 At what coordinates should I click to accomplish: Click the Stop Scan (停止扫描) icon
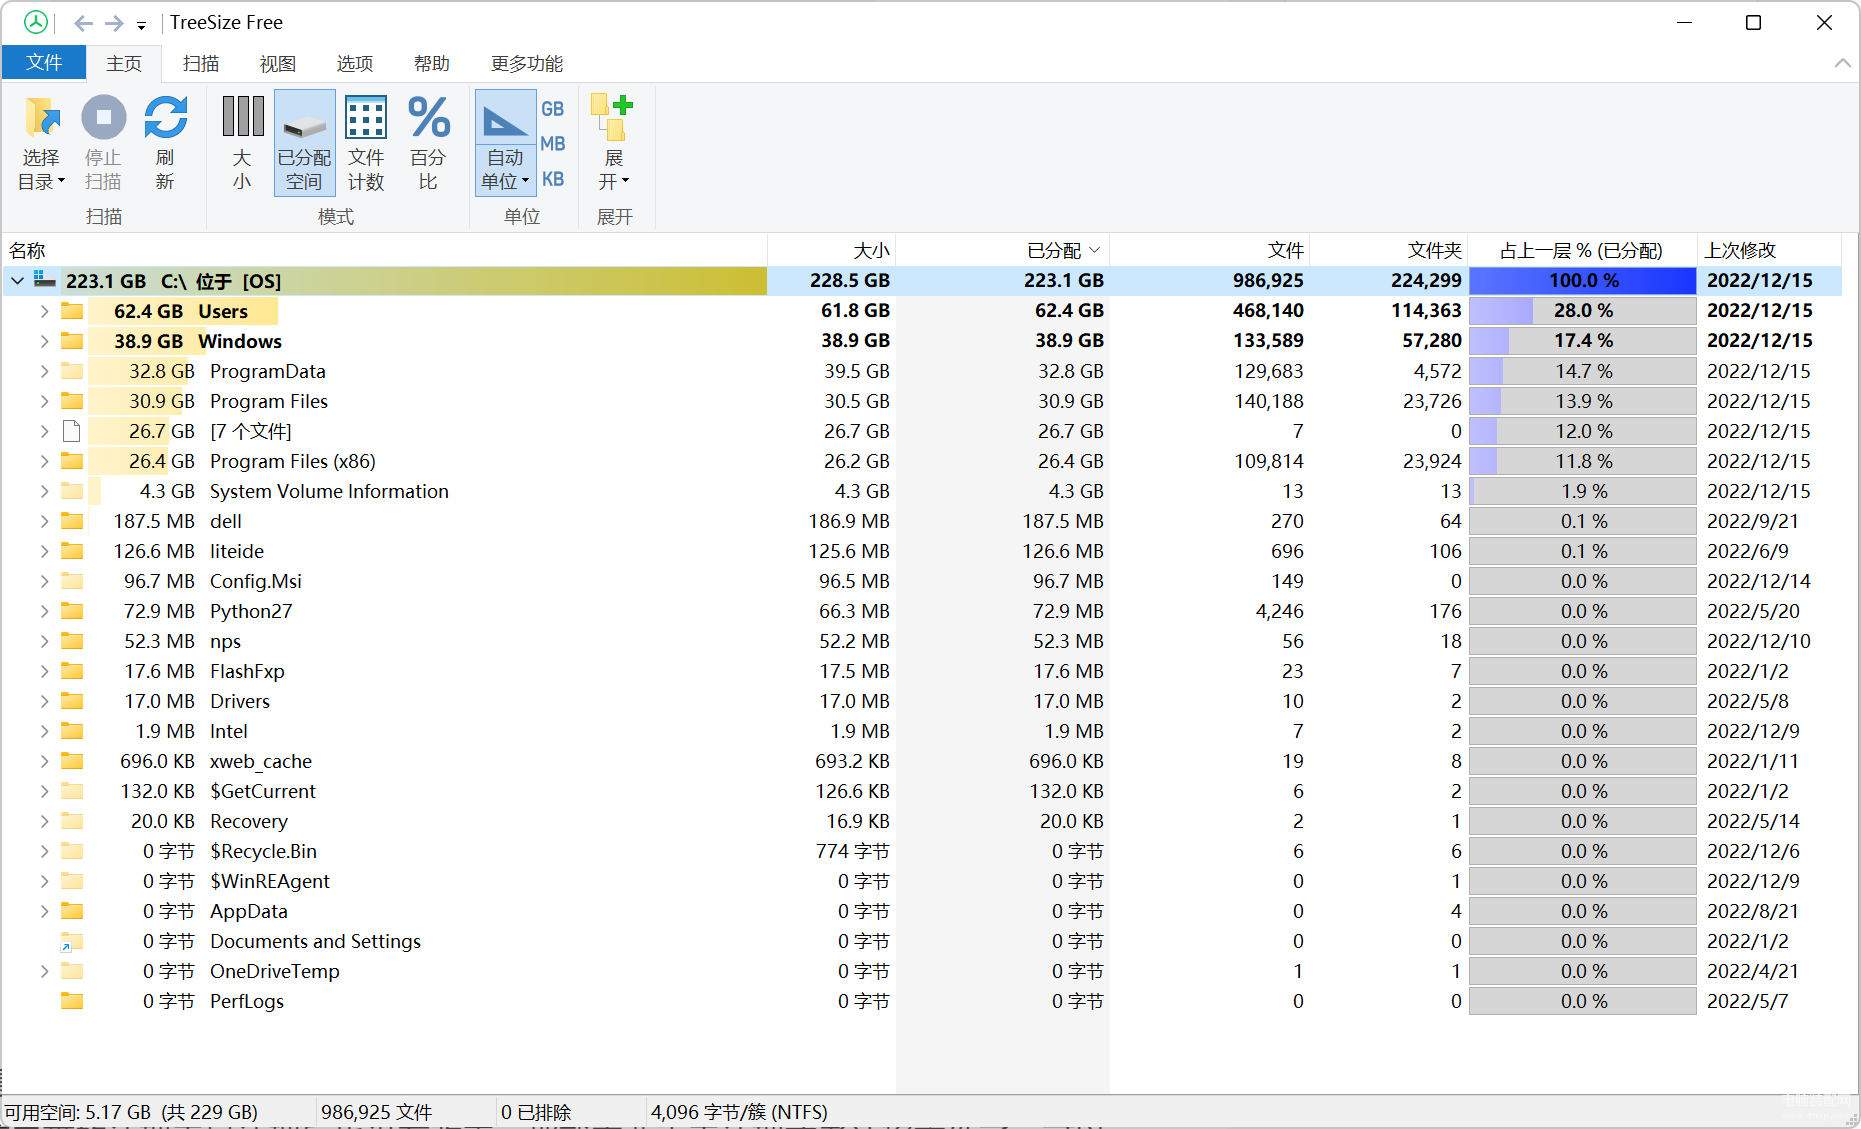point(103,142)
